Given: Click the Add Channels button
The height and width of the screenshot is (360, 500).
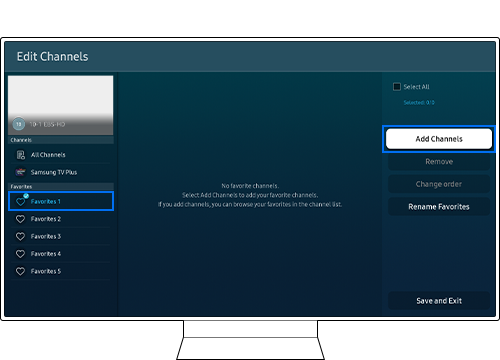Looking at the screenshot, I should (x=439, y=139).
